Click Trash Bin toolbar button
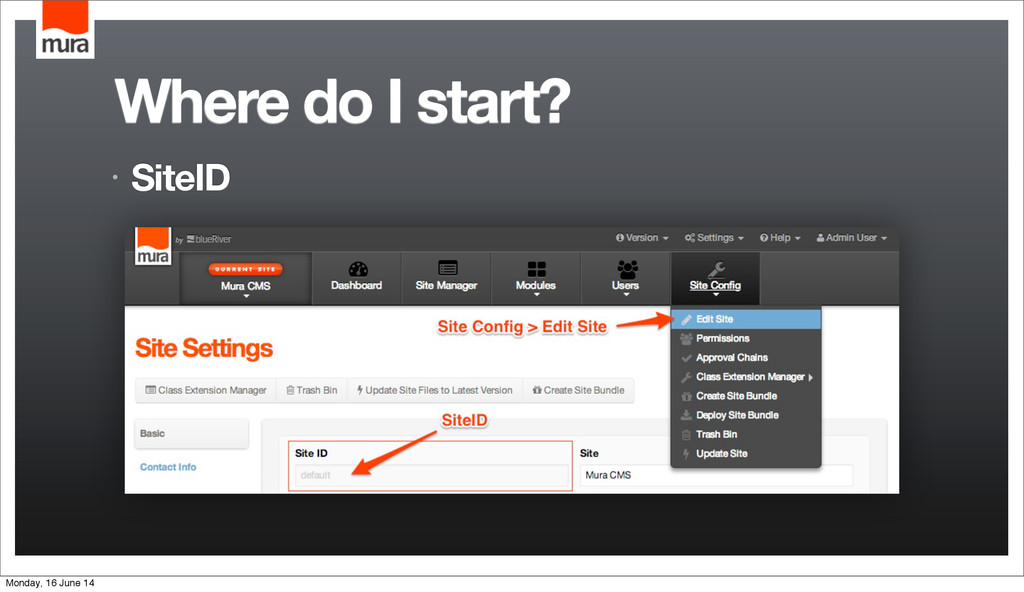 tap(312, 390)
